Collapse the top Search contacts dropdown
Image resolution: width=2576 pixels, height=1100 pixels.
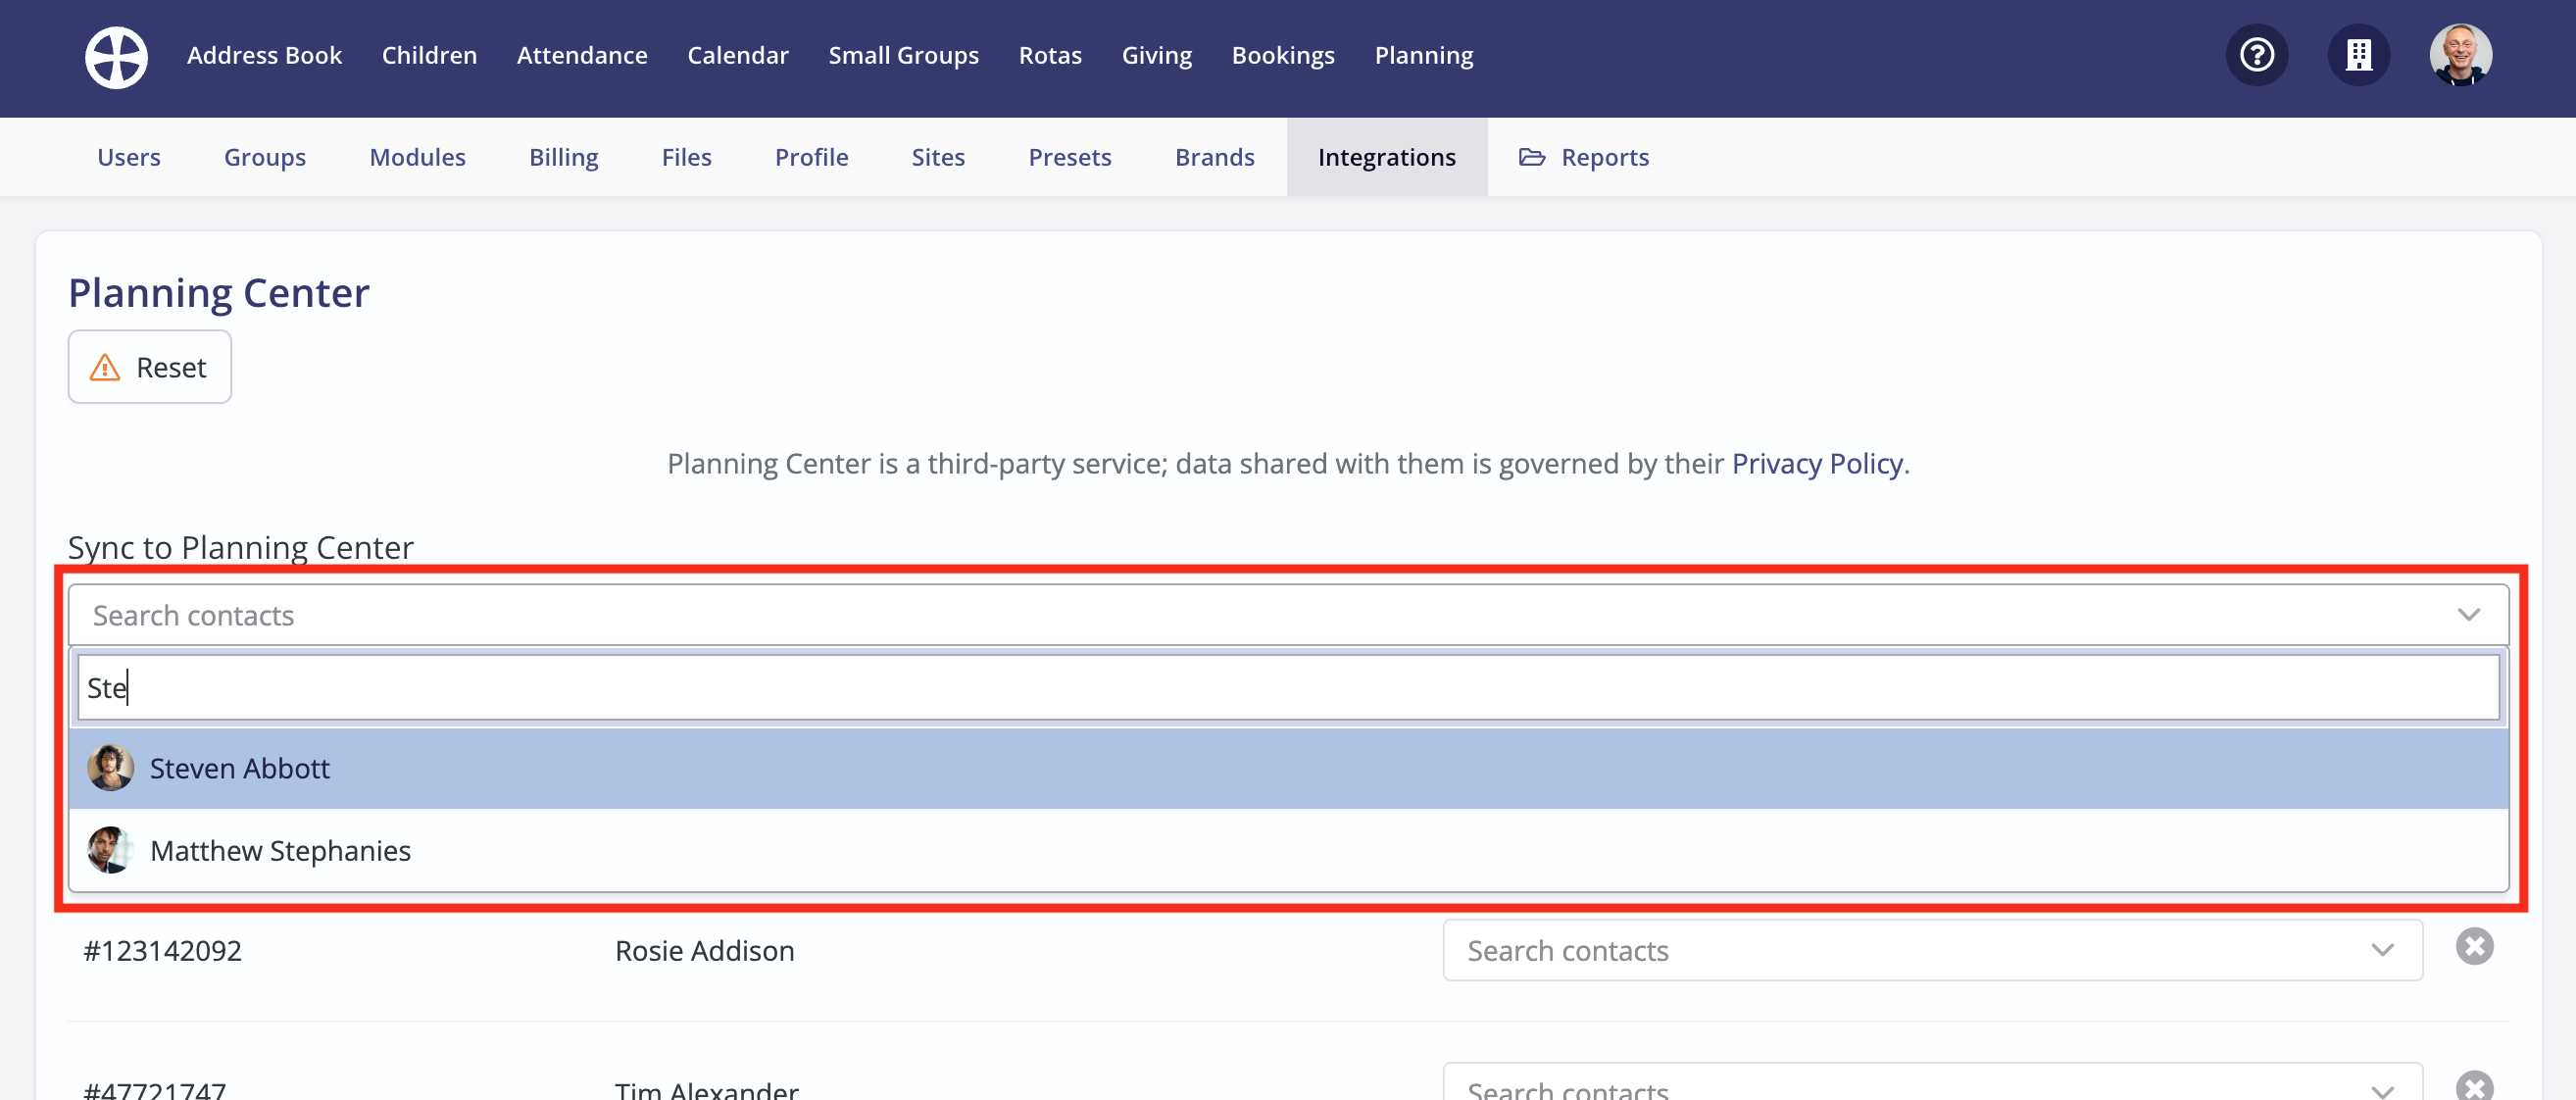pyautogui.click(x=1288, y=615)
